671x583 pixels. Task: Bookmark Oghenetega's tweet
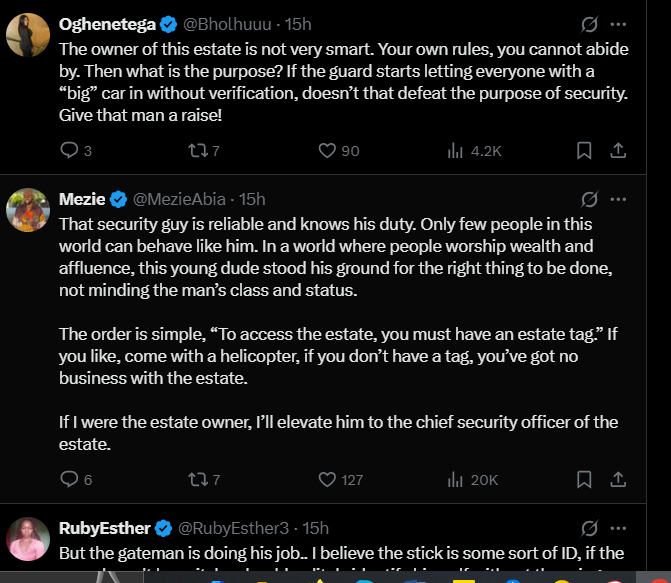click(x=584, y=151)
